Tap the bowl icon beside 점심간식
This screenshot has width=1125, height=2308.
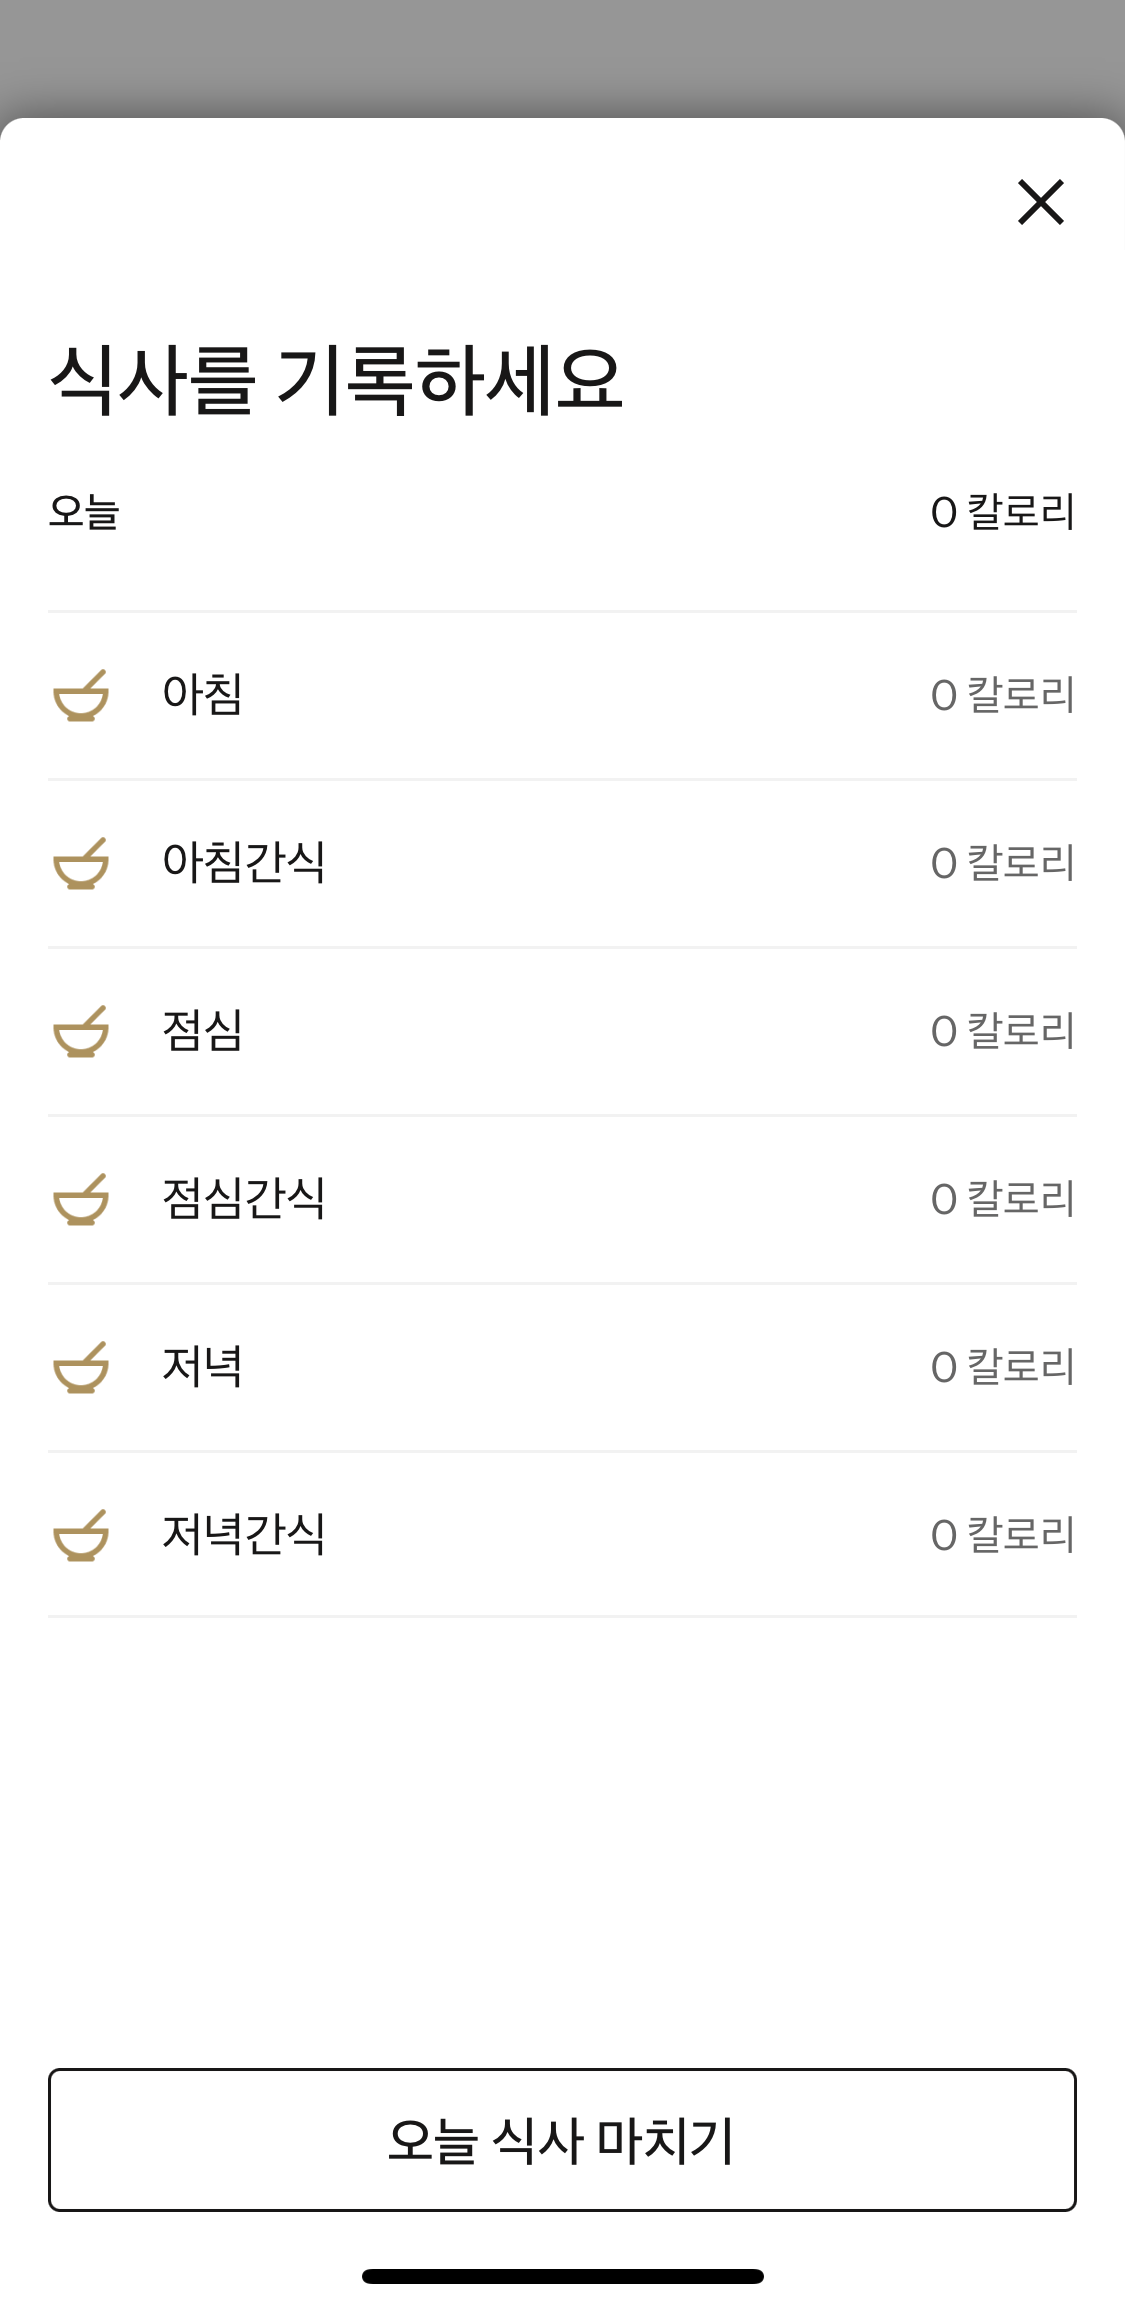[81, 1200]
